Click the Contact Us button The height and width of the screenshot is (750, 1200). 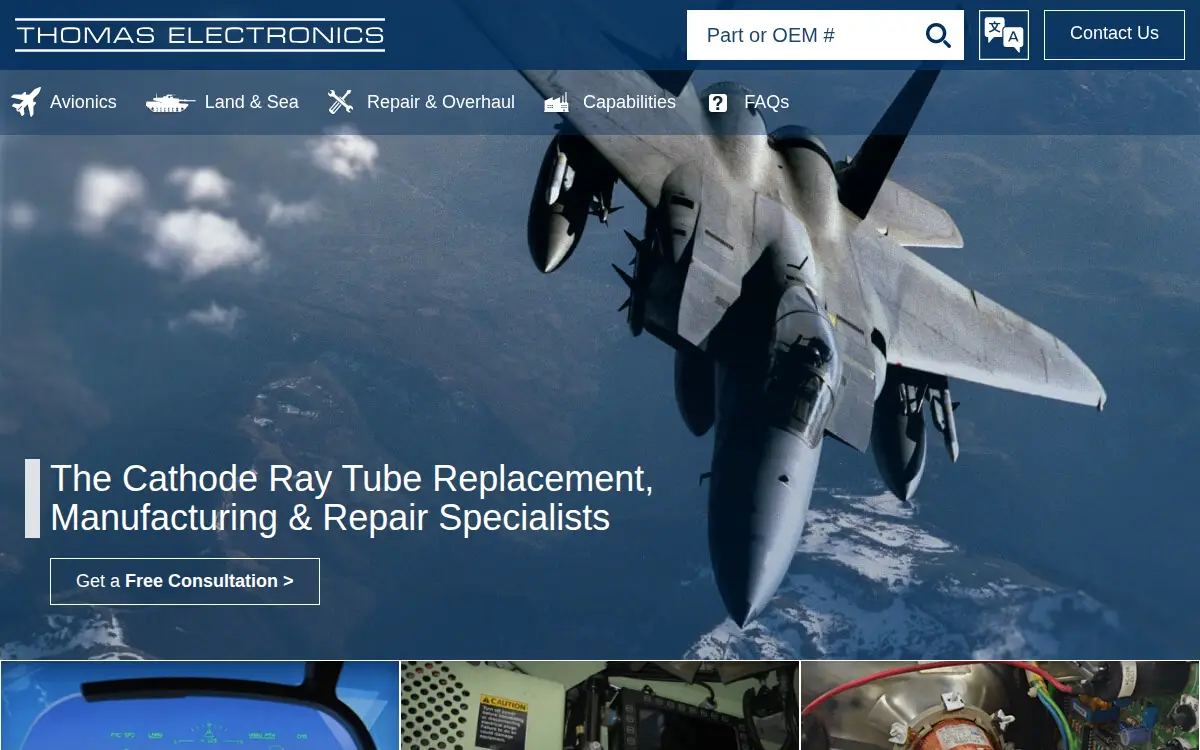[1114, 35]
